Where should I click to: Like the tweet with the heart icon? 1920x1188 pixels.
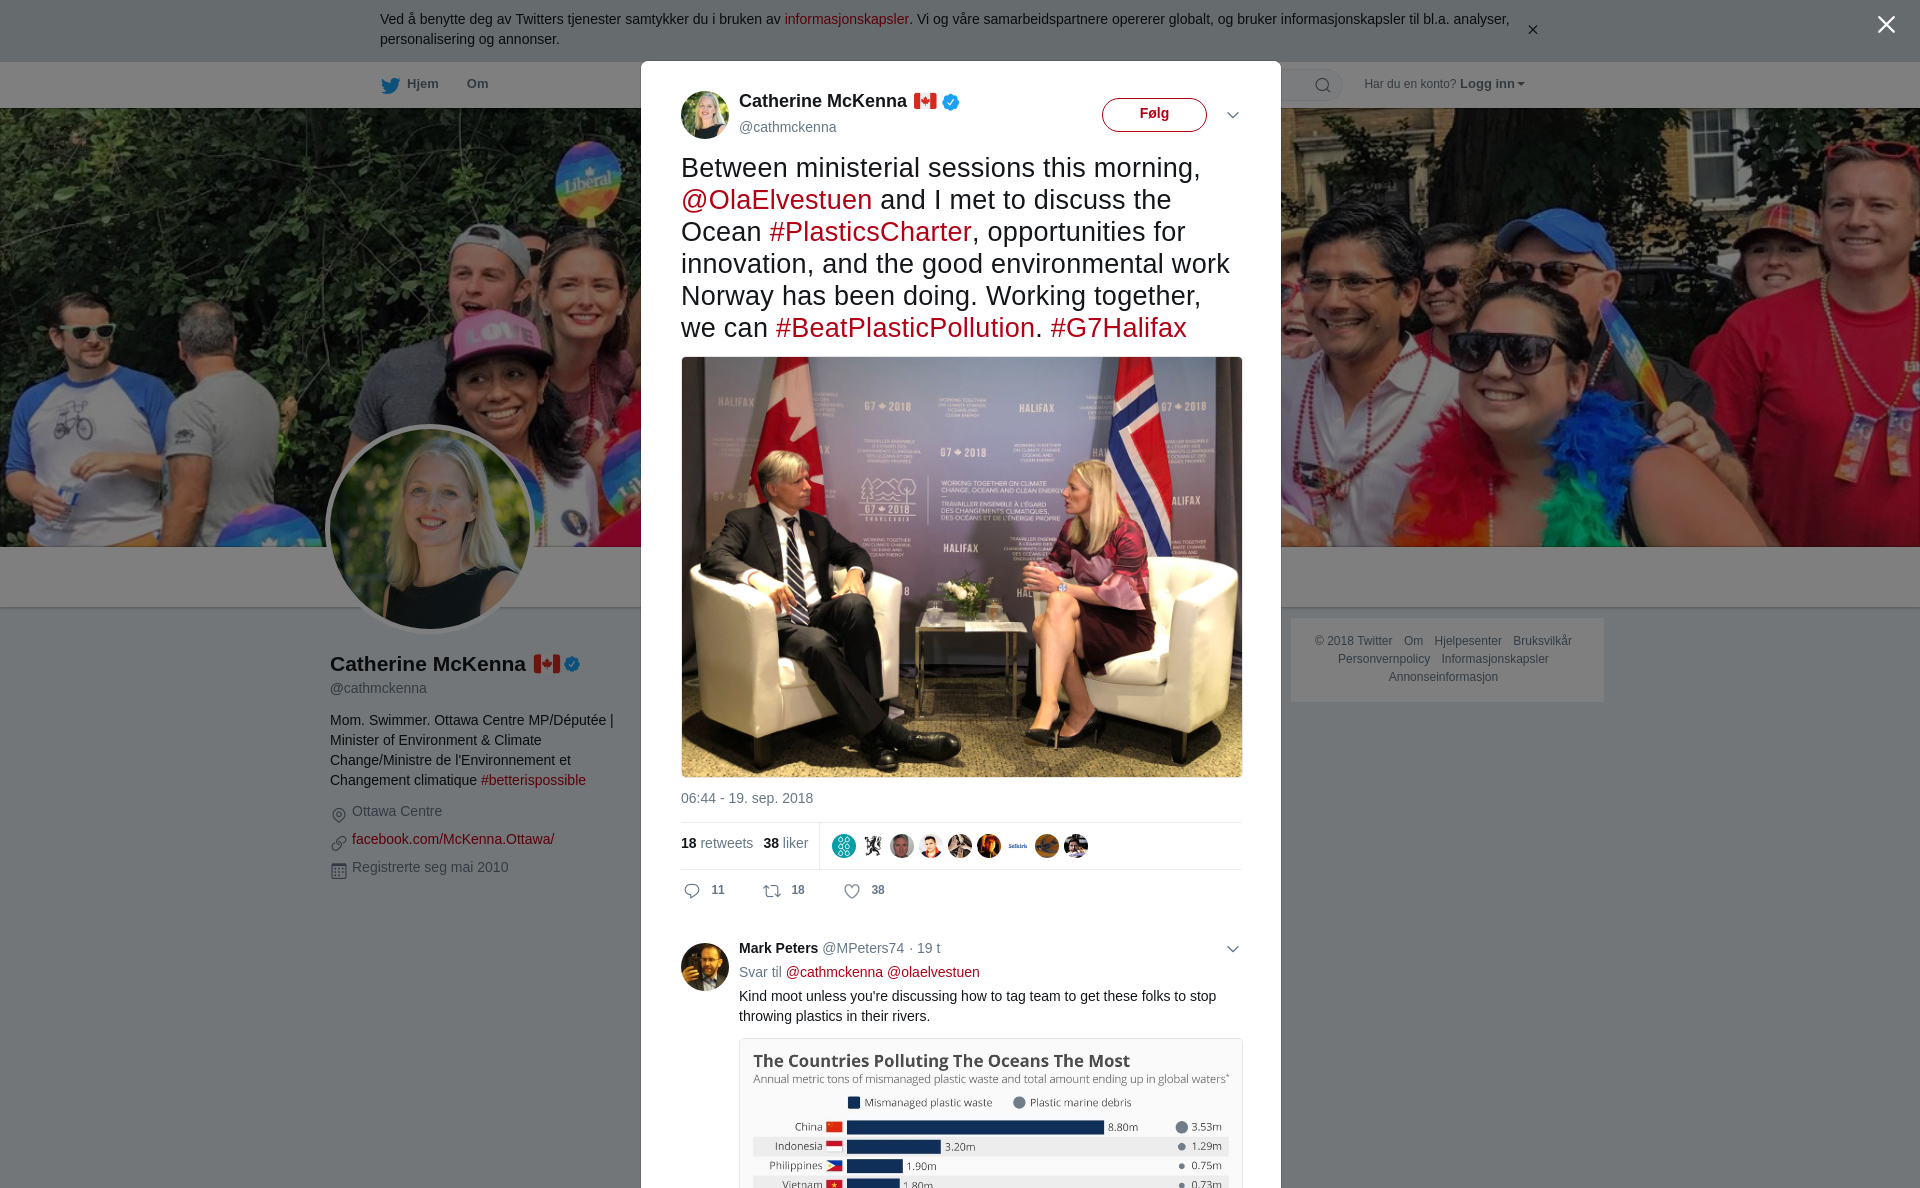point(852,891)
